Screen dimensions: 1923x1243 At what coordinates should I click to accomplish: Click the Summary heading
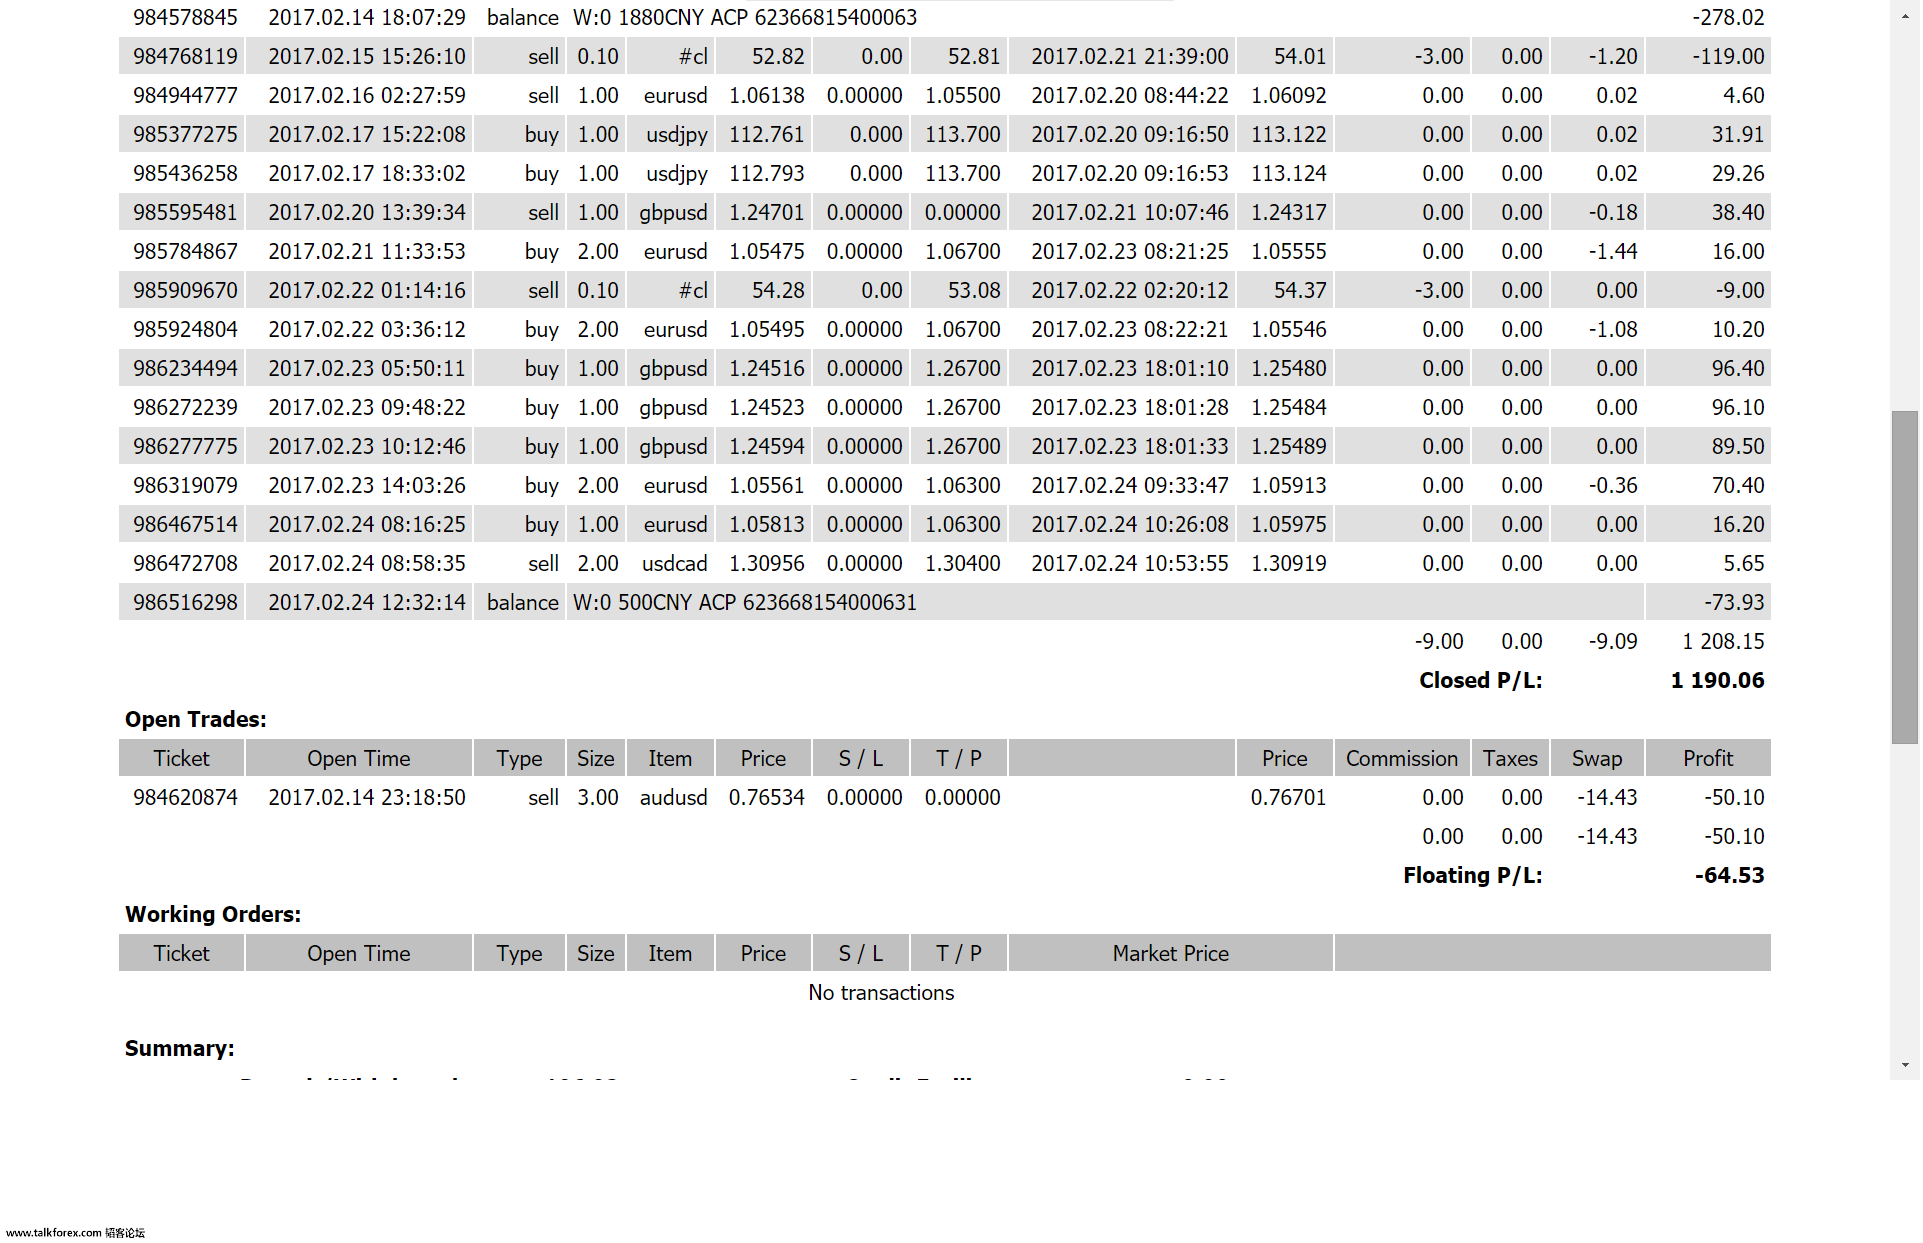[x=180, y=1049]
